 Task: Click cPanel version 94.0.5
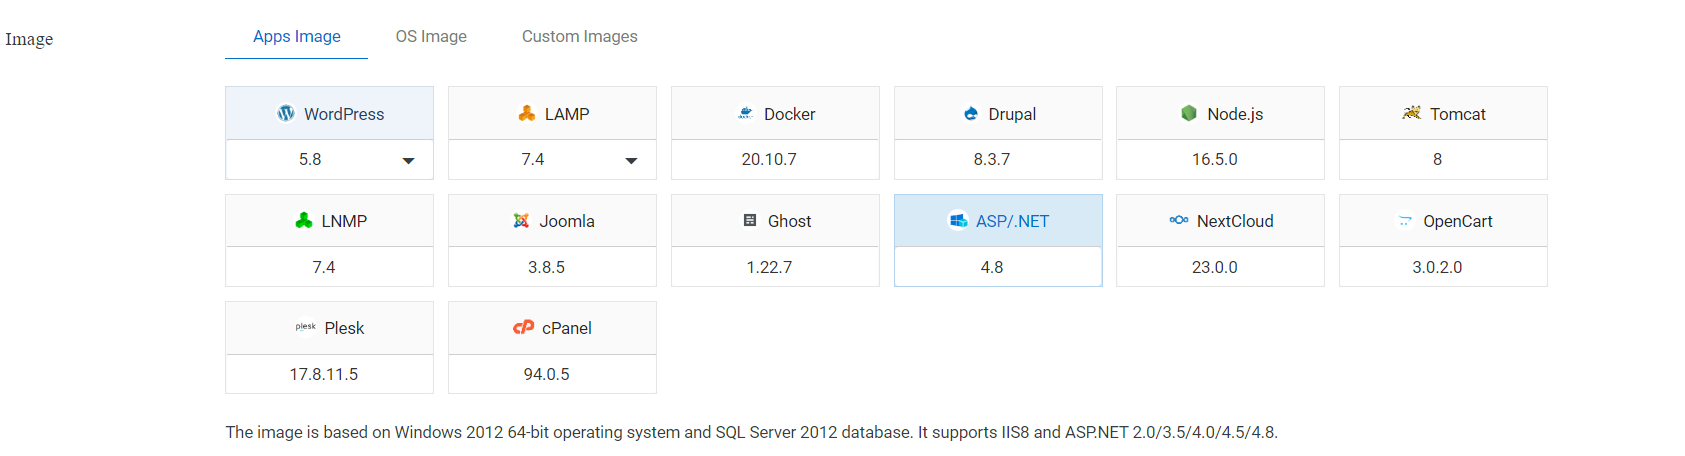click(x=547, y=374)
